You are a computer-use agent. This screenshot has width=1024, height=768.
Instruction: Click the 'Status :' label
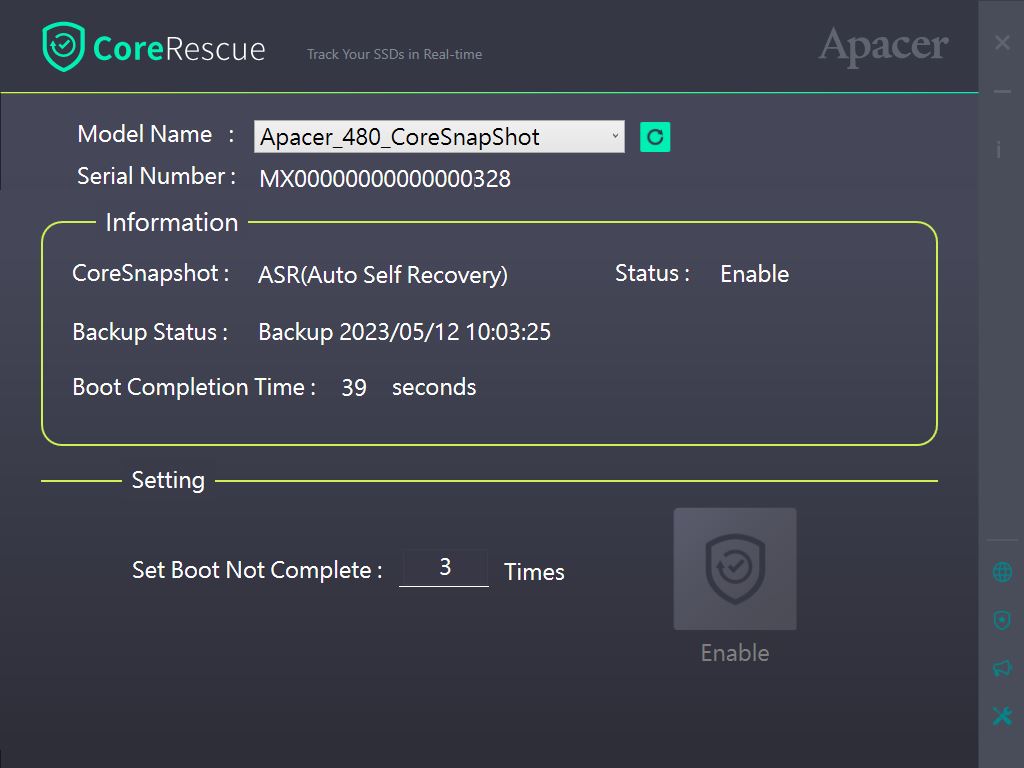(x=652, y=273)
